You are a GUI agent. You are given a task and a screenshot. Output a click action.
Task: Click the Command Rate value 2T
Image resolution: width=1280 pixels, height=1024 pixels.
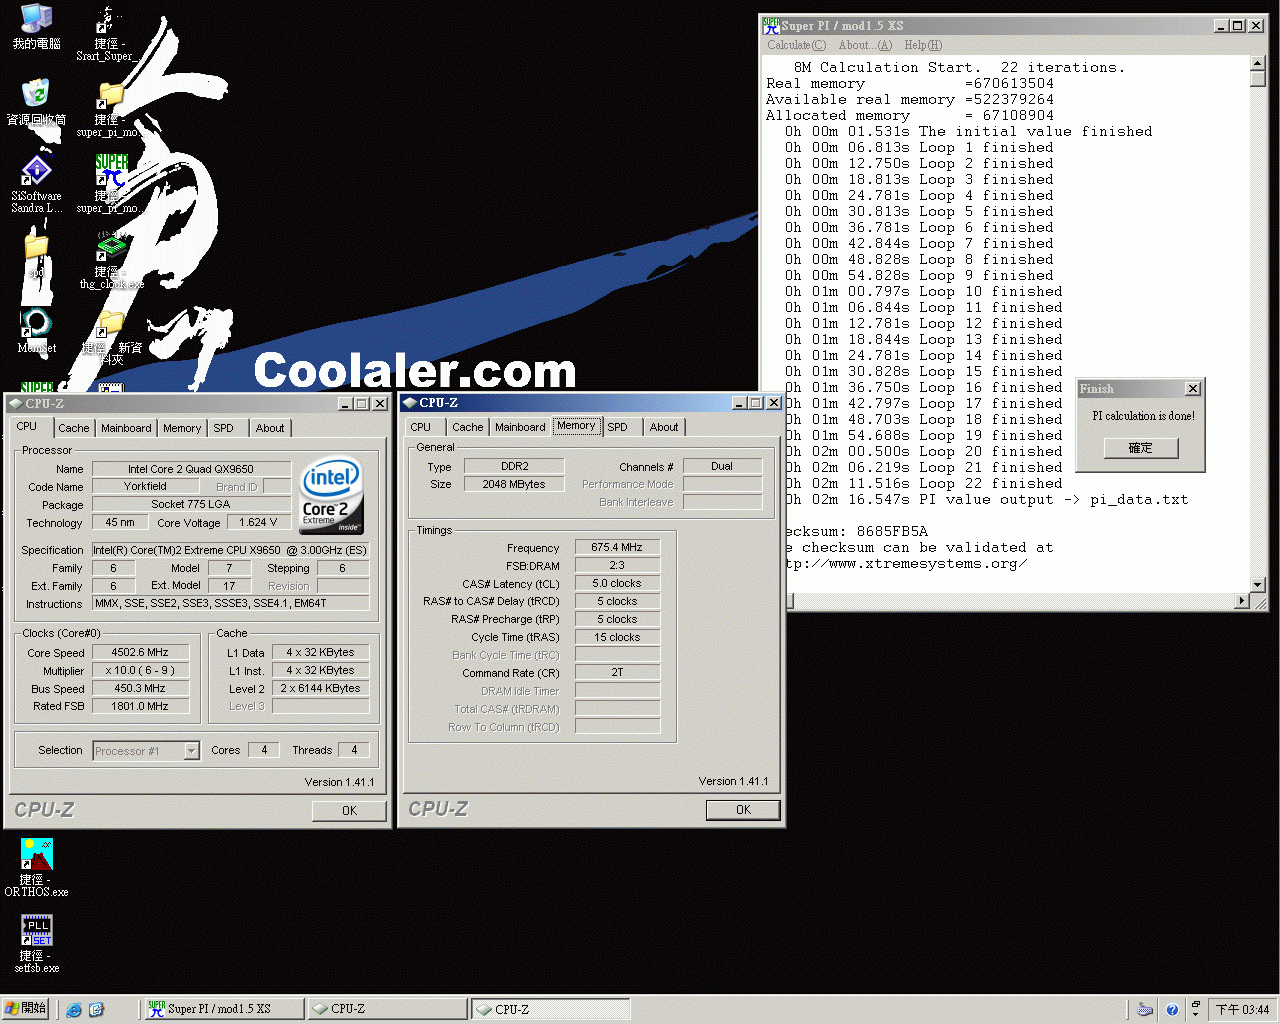point(617,673)
